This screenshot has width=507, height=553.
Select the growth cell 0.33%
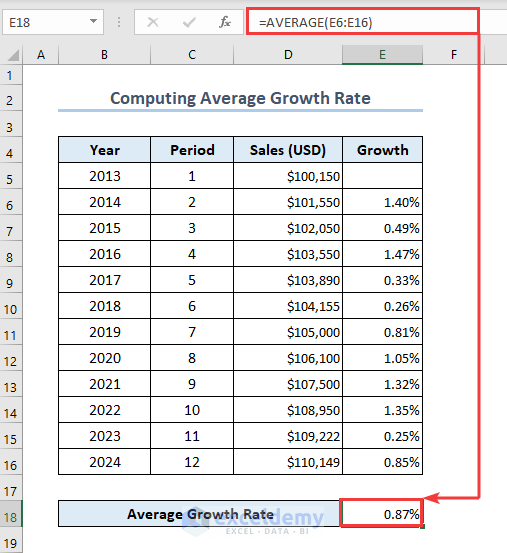coord(383,280)
